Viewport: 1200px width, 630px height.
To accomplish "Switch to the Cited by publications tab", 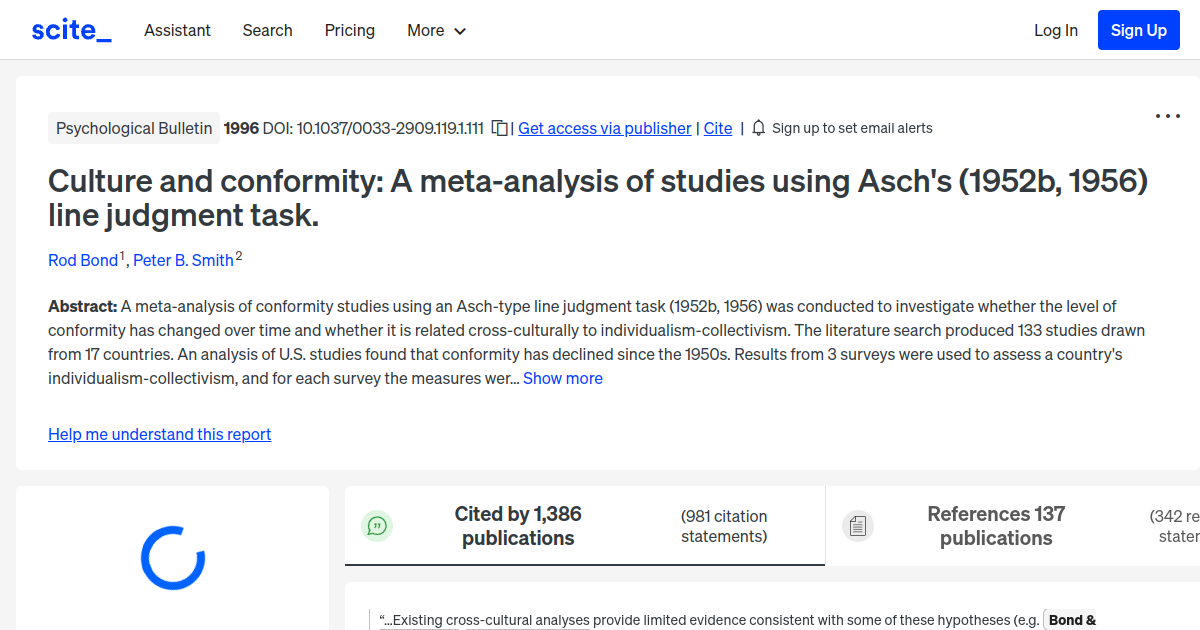I will [518, 525].
